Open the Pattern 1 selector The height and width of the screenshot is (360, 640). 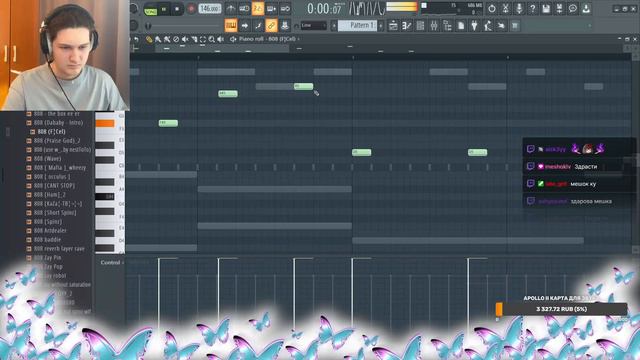(358, 26)
